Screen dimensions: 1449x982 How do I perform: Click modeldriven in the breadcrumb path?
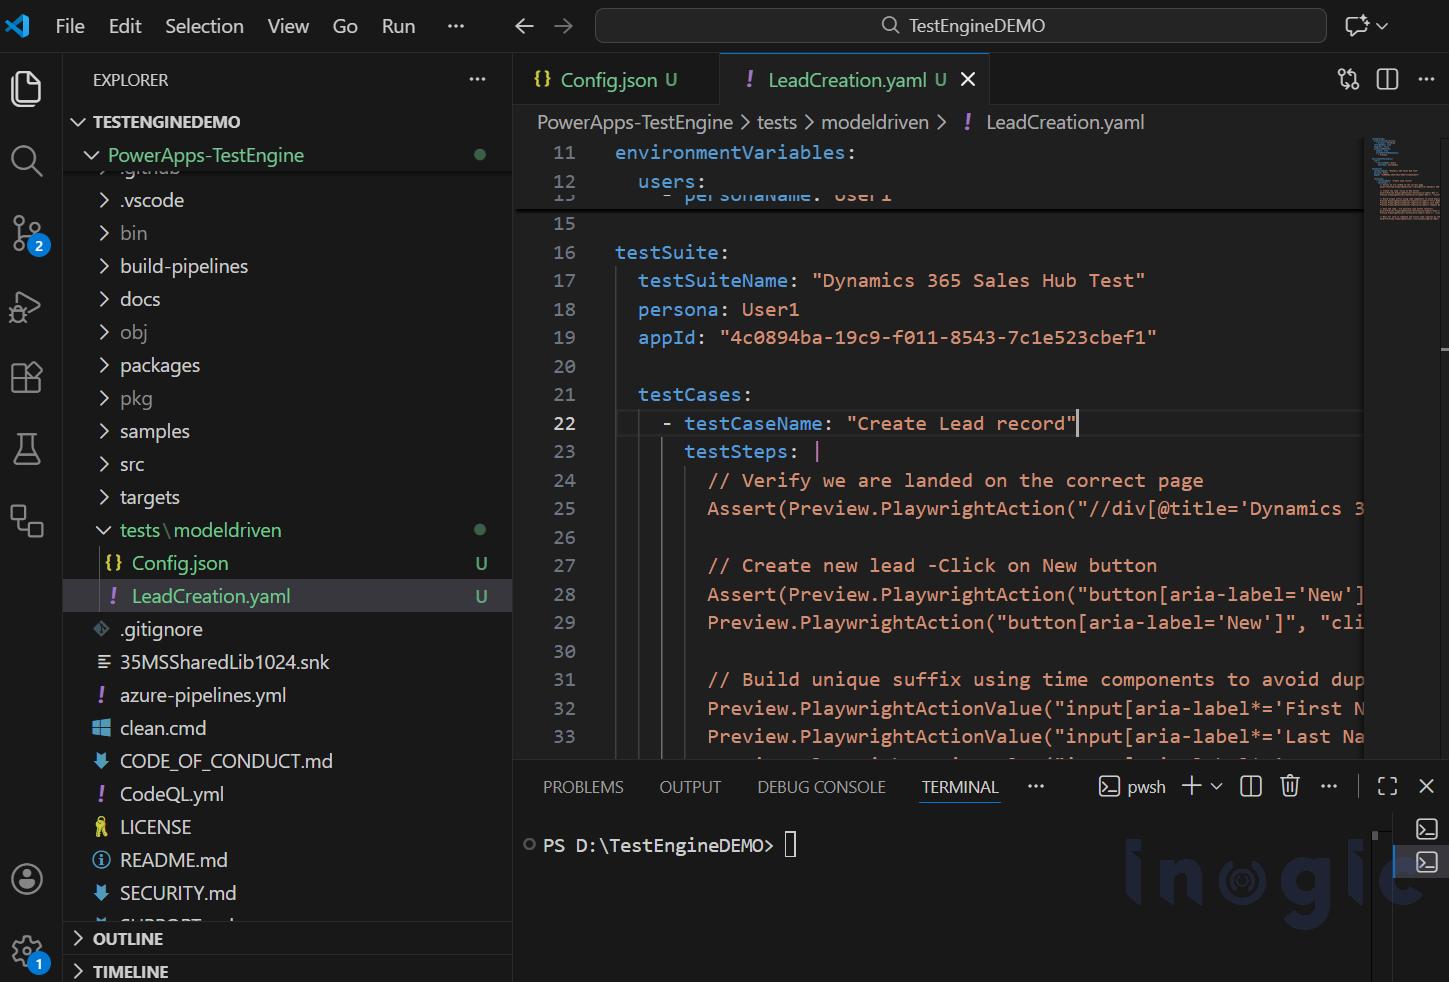[875, 121]
